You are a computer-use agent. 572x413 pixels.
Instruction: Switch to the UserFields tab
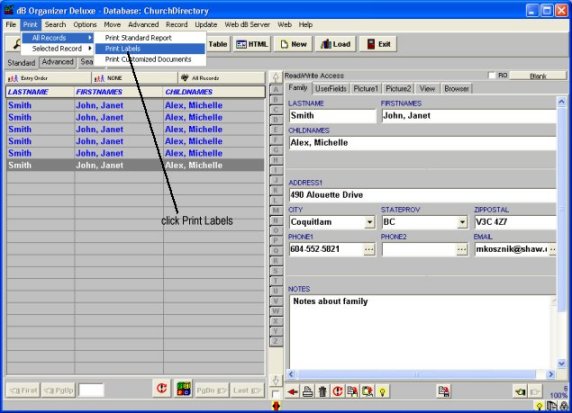(331, 89)
